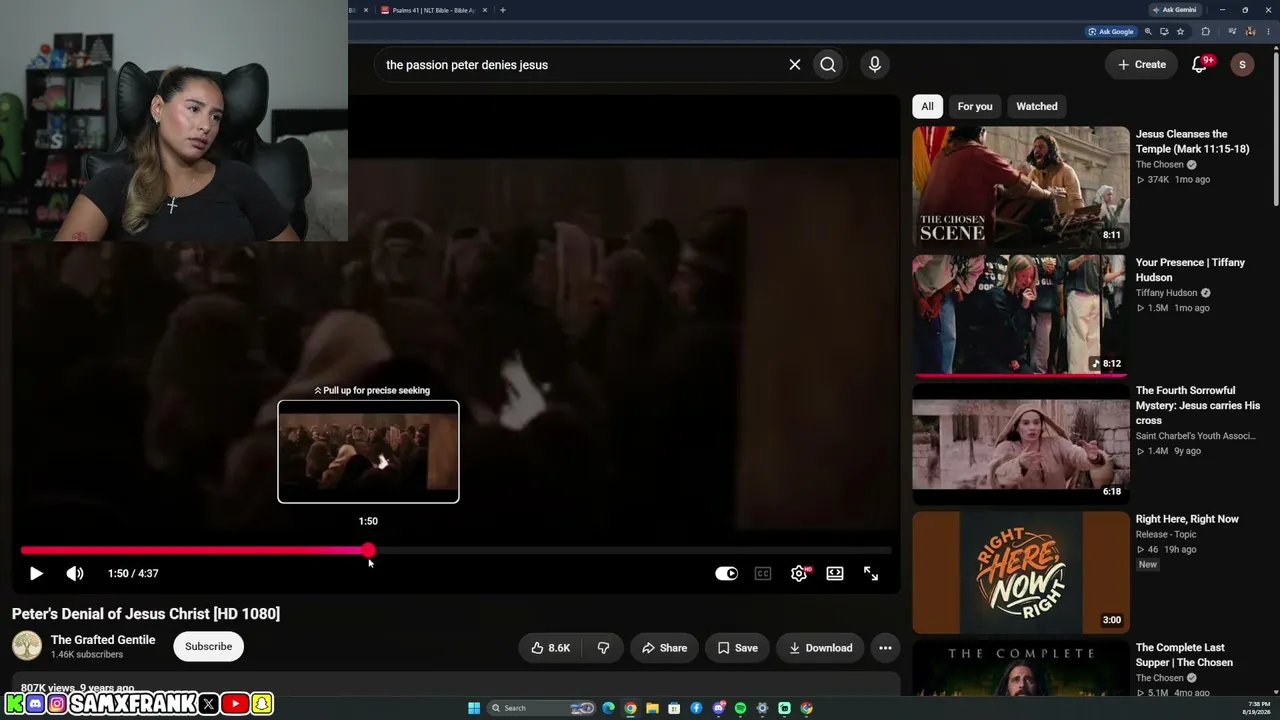Select the Watched filter chip

pyautogui.click(x=1037, y=106)
